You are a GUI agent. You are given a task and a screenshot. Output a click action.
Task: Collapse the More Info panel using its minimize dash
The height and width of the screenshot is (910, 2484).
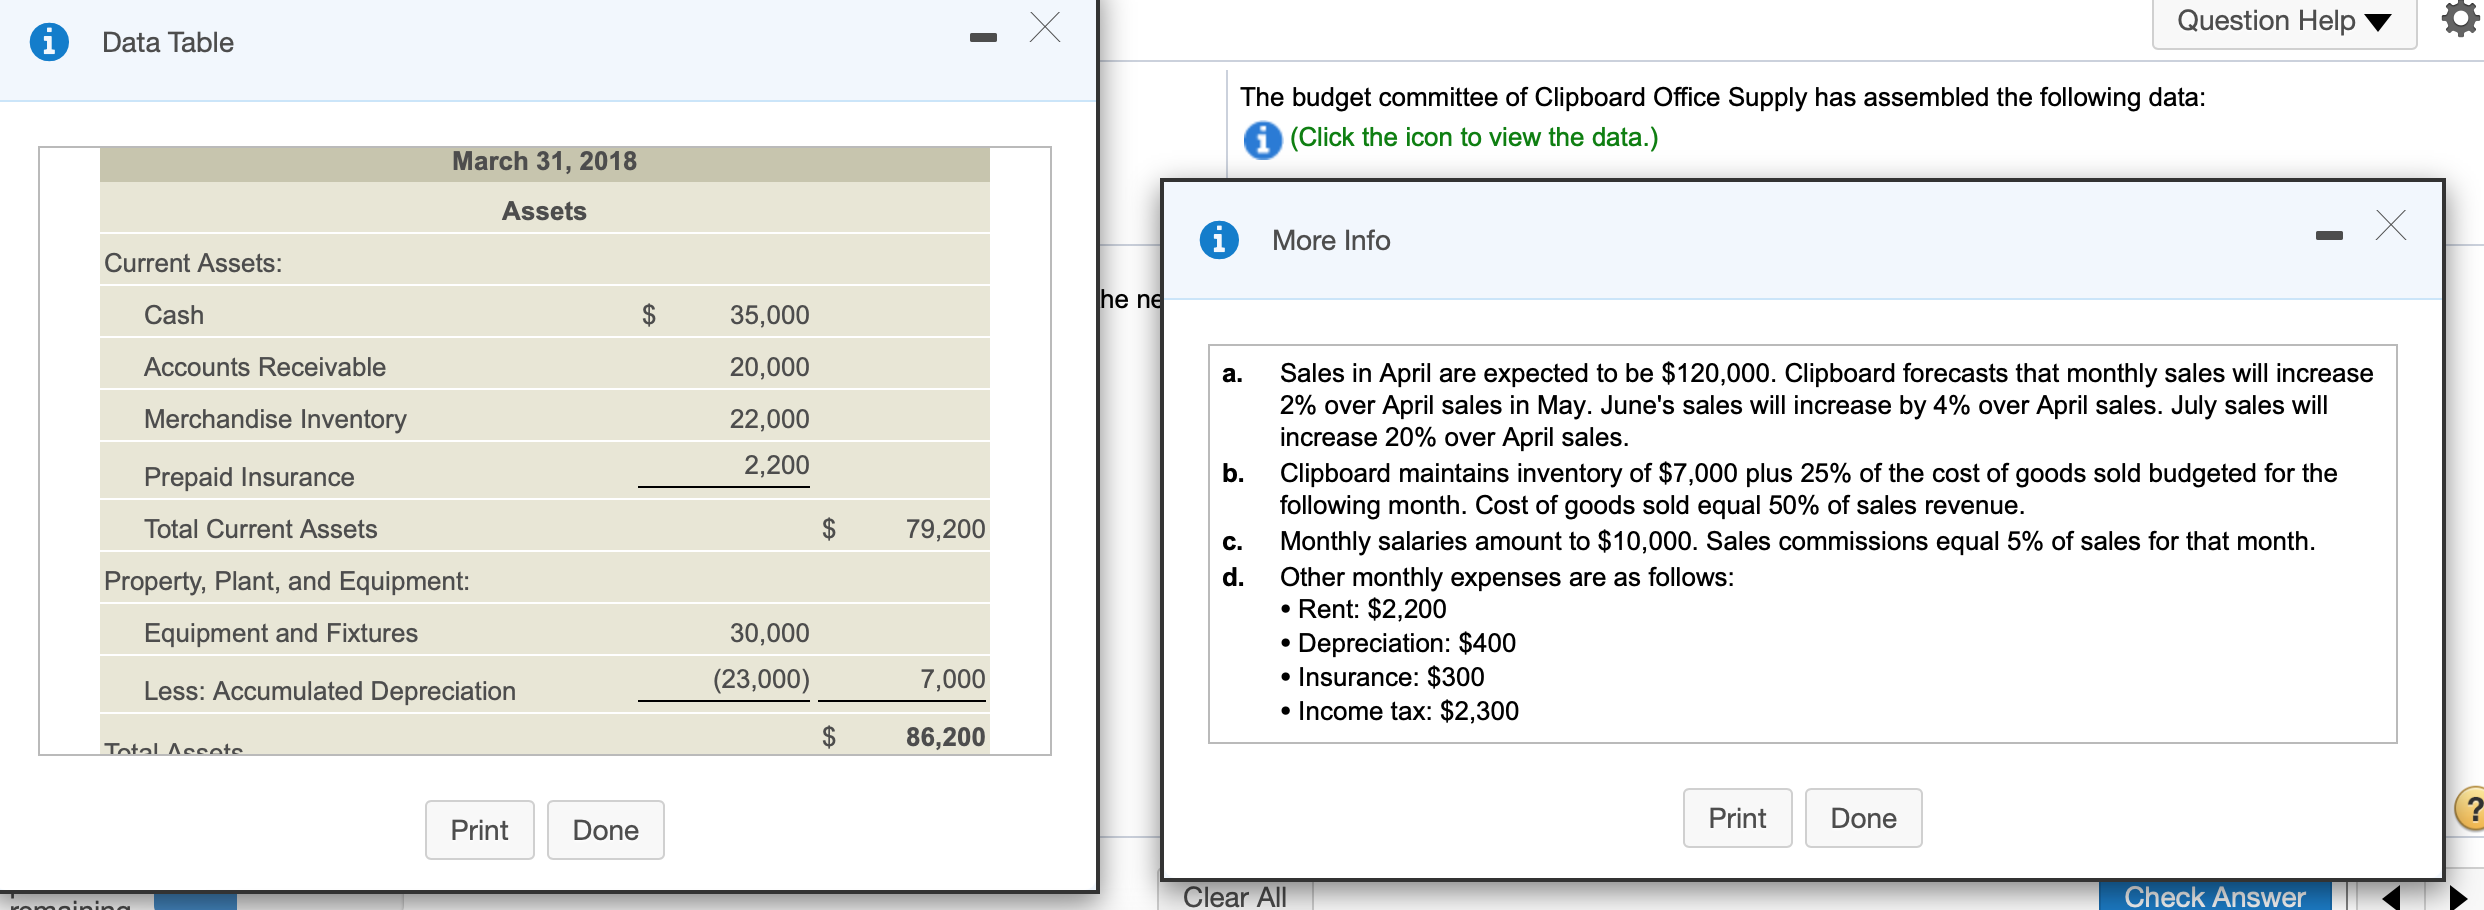(2328, 235)
